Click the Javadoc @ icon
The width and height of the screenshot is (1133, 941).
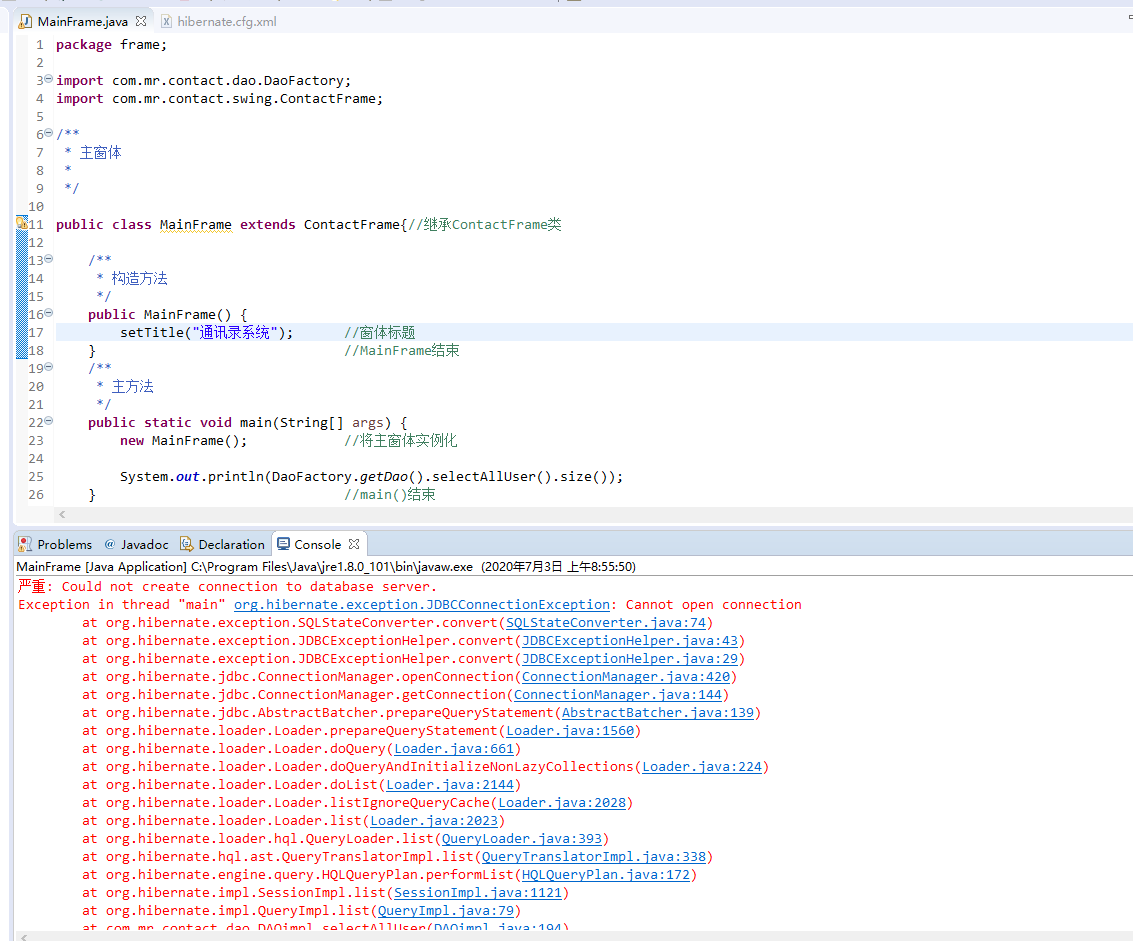click(110, 543)
